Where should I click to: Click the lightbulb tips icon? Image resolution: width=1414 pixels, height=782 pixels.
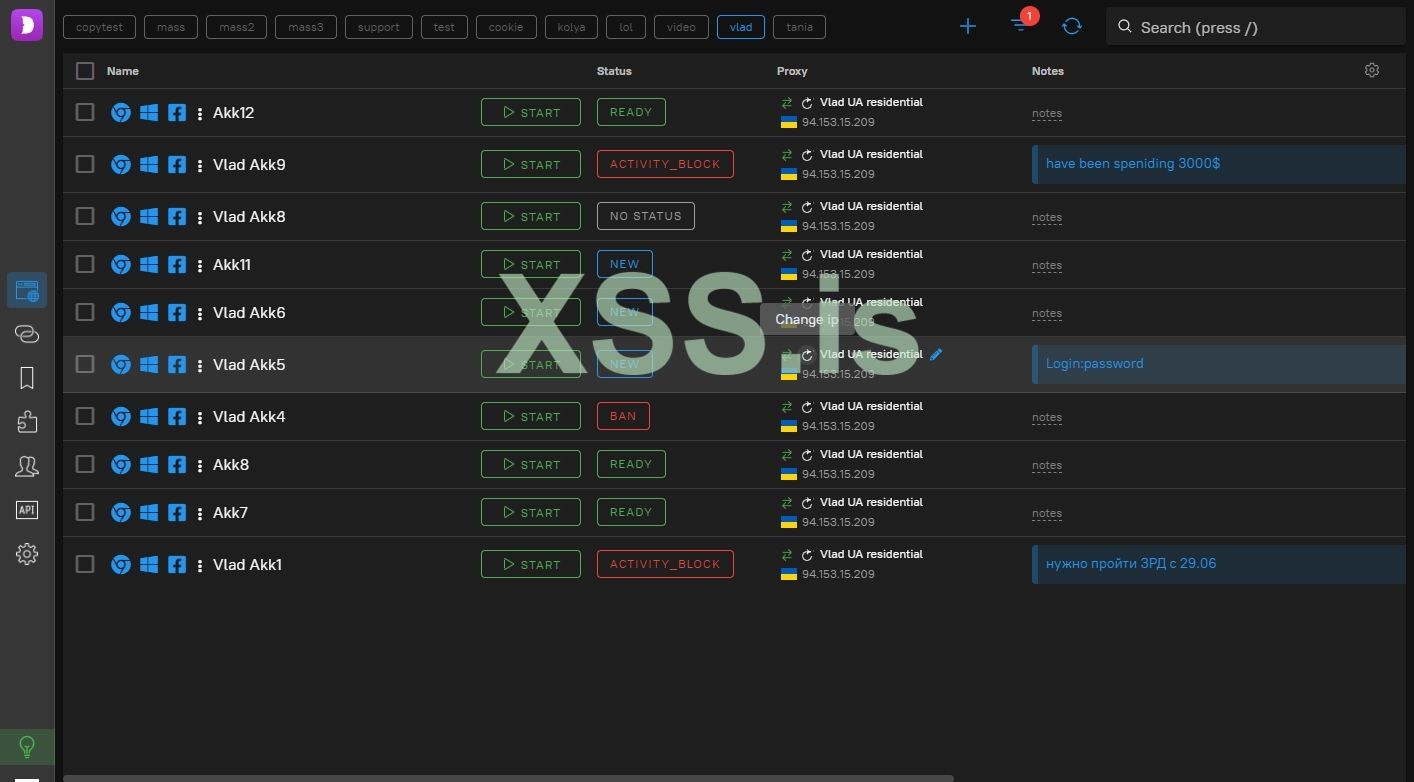pos(27,747)
